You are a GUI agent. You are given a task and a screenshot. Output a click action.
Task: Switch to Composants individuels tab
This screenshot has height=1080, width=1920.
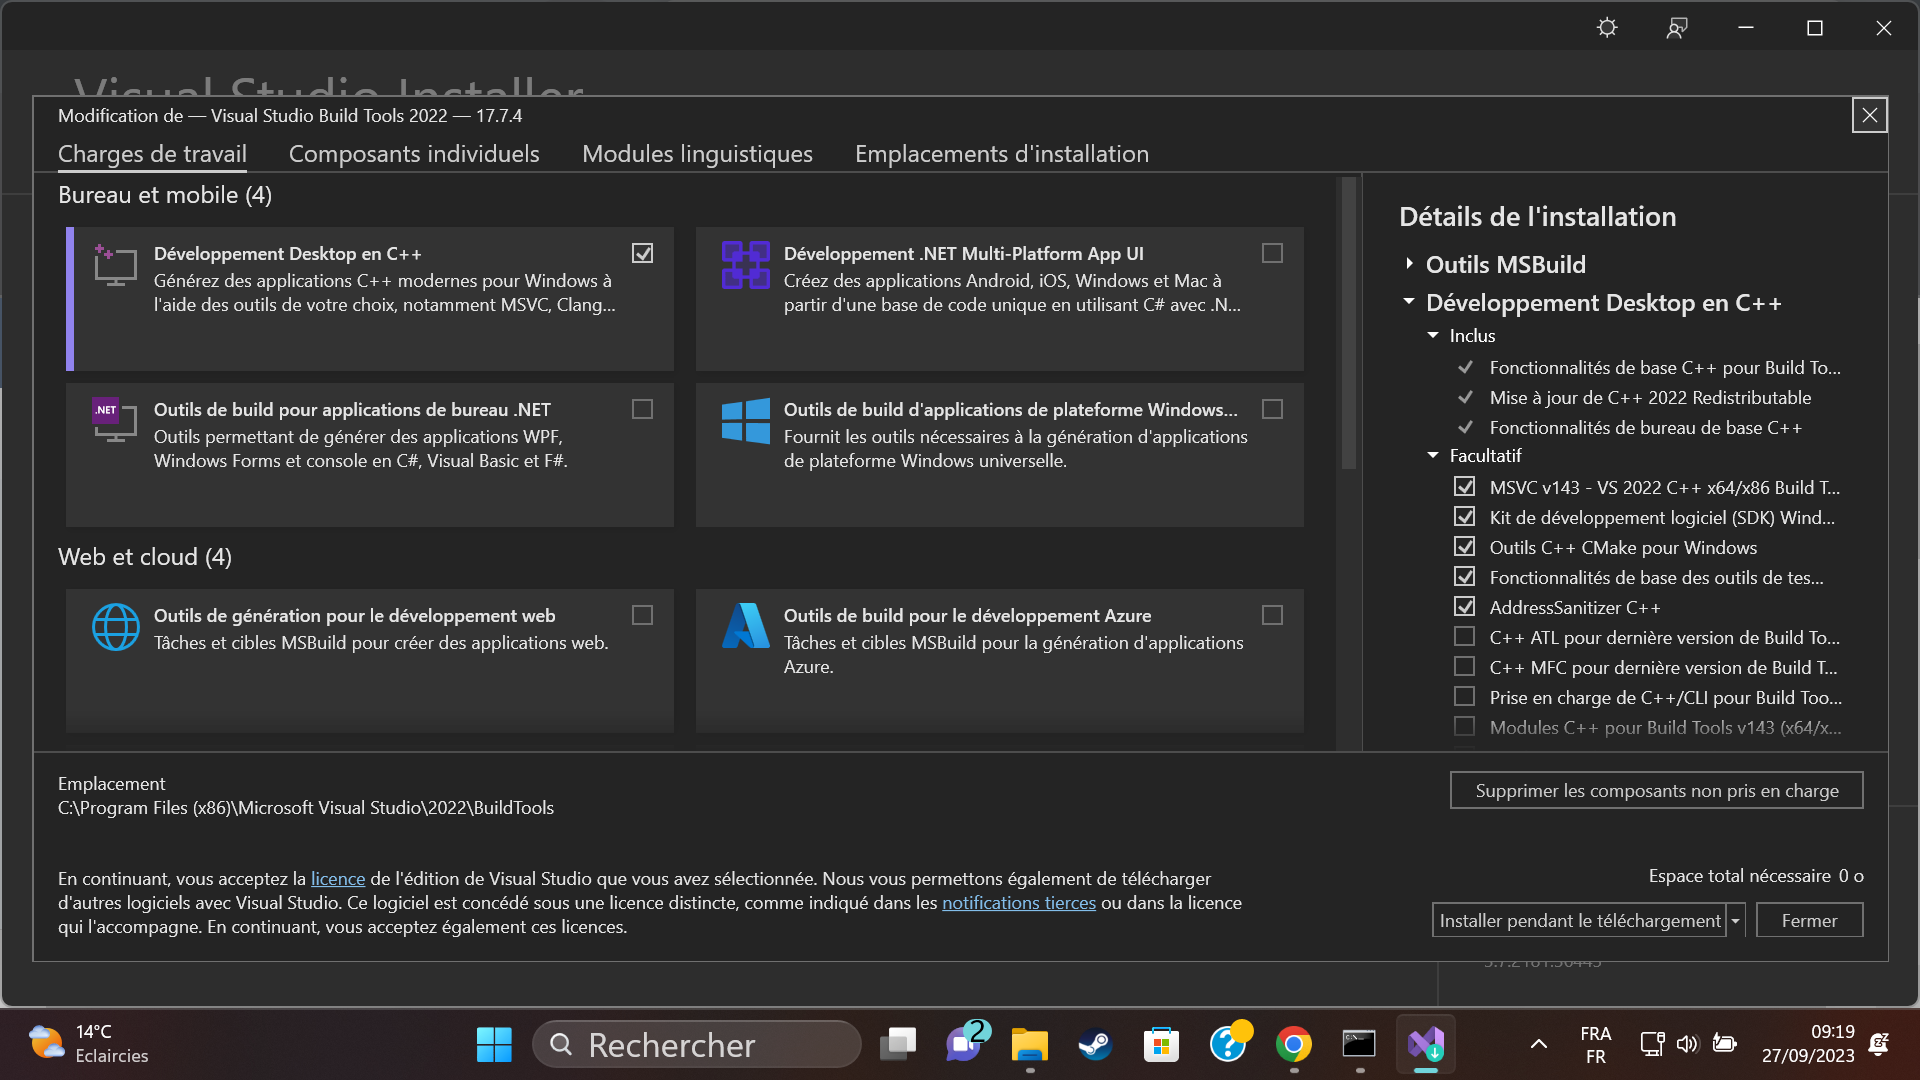414,154
